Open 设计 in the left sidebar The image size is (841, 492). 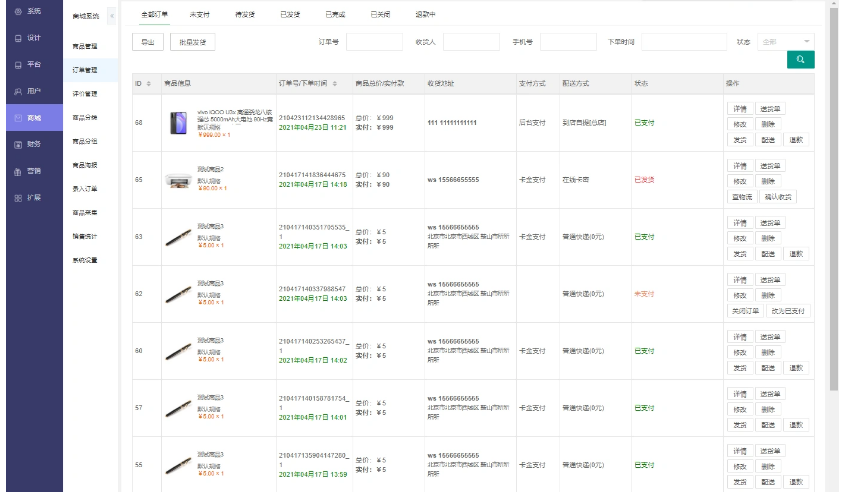30,38
